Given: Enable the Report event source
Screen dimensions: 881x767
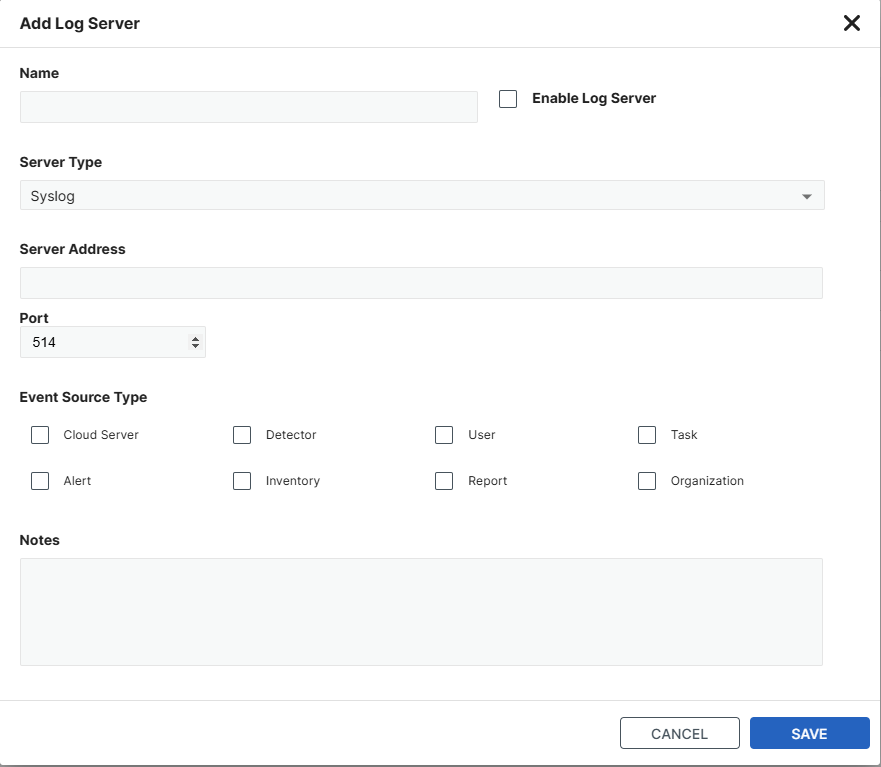Looking at the screenshot, I should (444, 481).
